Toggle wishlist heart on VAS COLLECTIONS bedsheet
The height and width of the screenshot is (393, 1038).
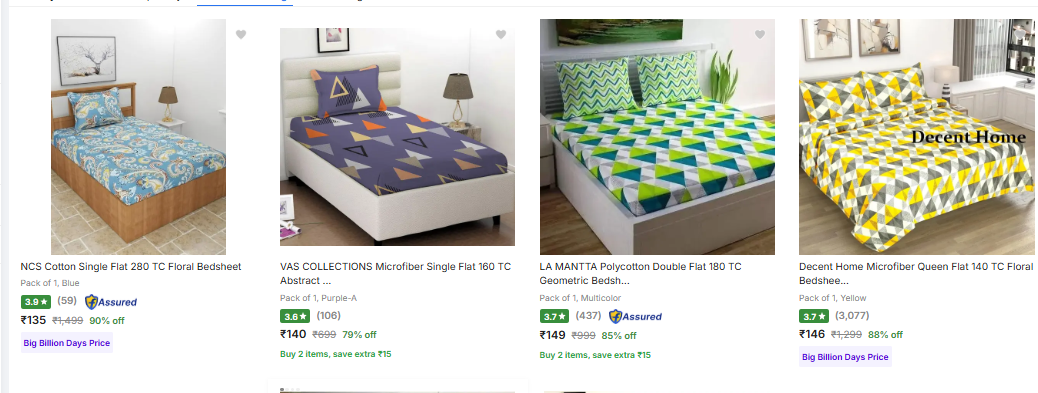(x=500, y=34)
